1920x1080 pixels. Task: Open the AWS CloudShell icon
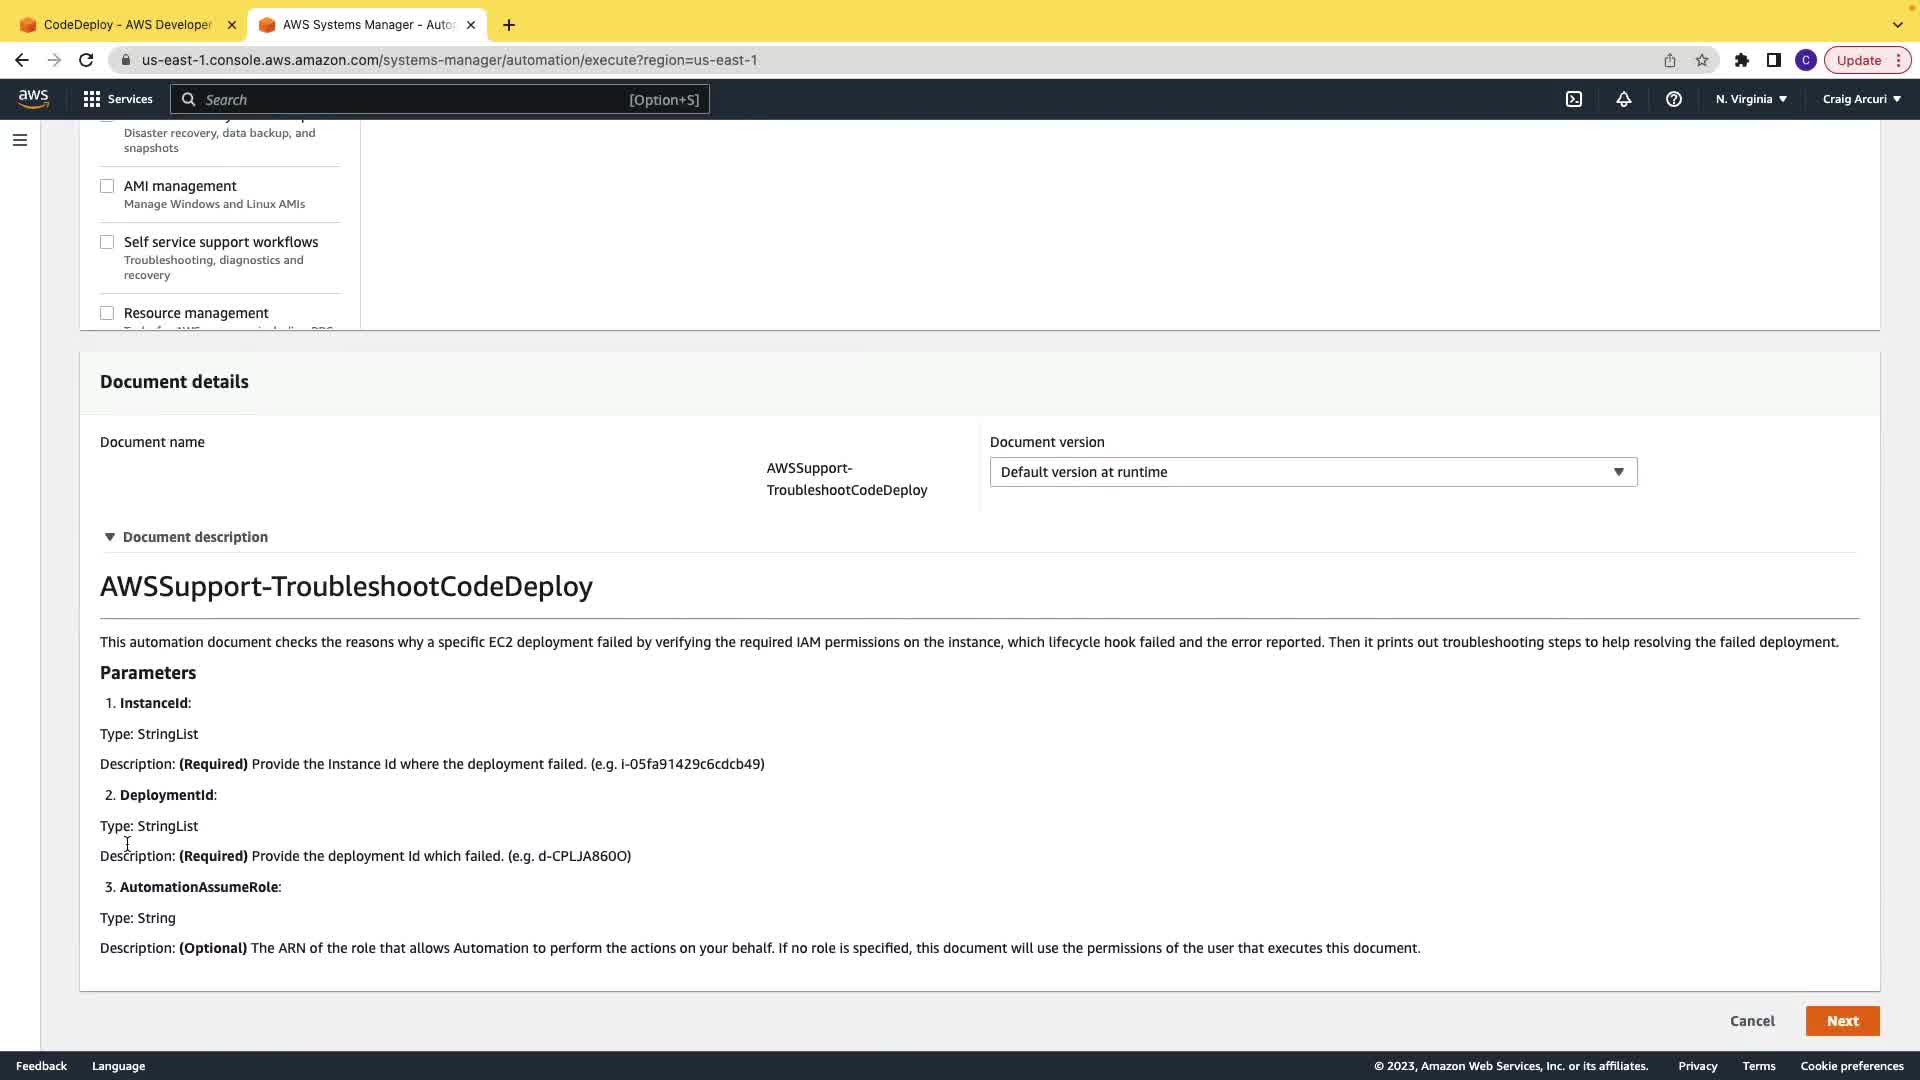pos(1574,99)
